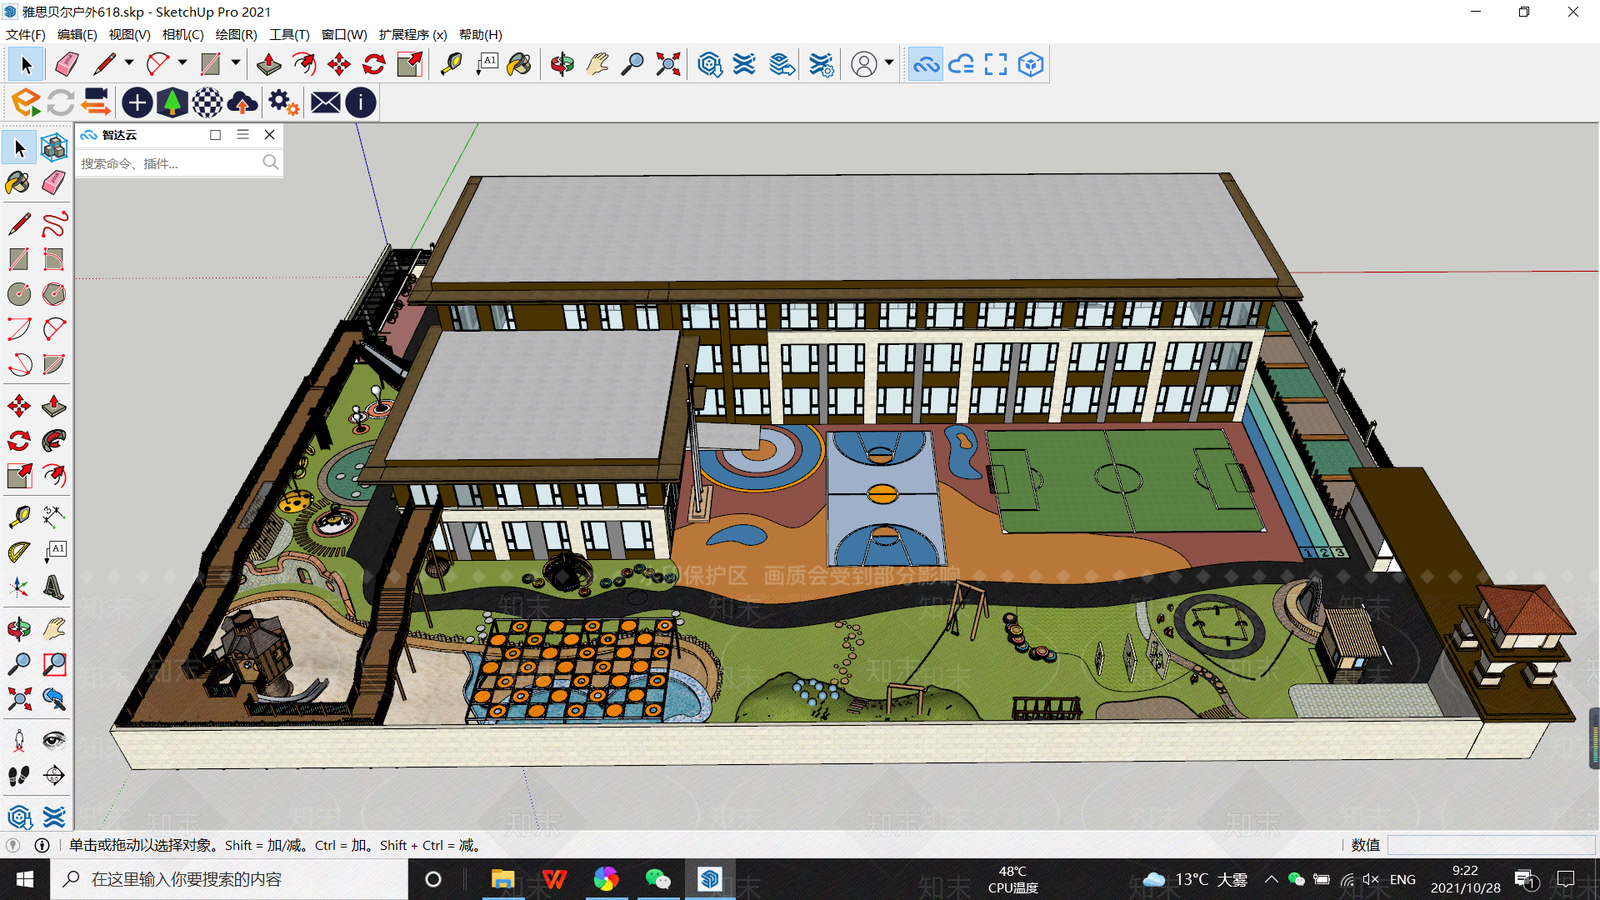Viewport: 1600px width, 900px height.
Task: Open the 扩展程序(x) menu
Action: point(413,34)
